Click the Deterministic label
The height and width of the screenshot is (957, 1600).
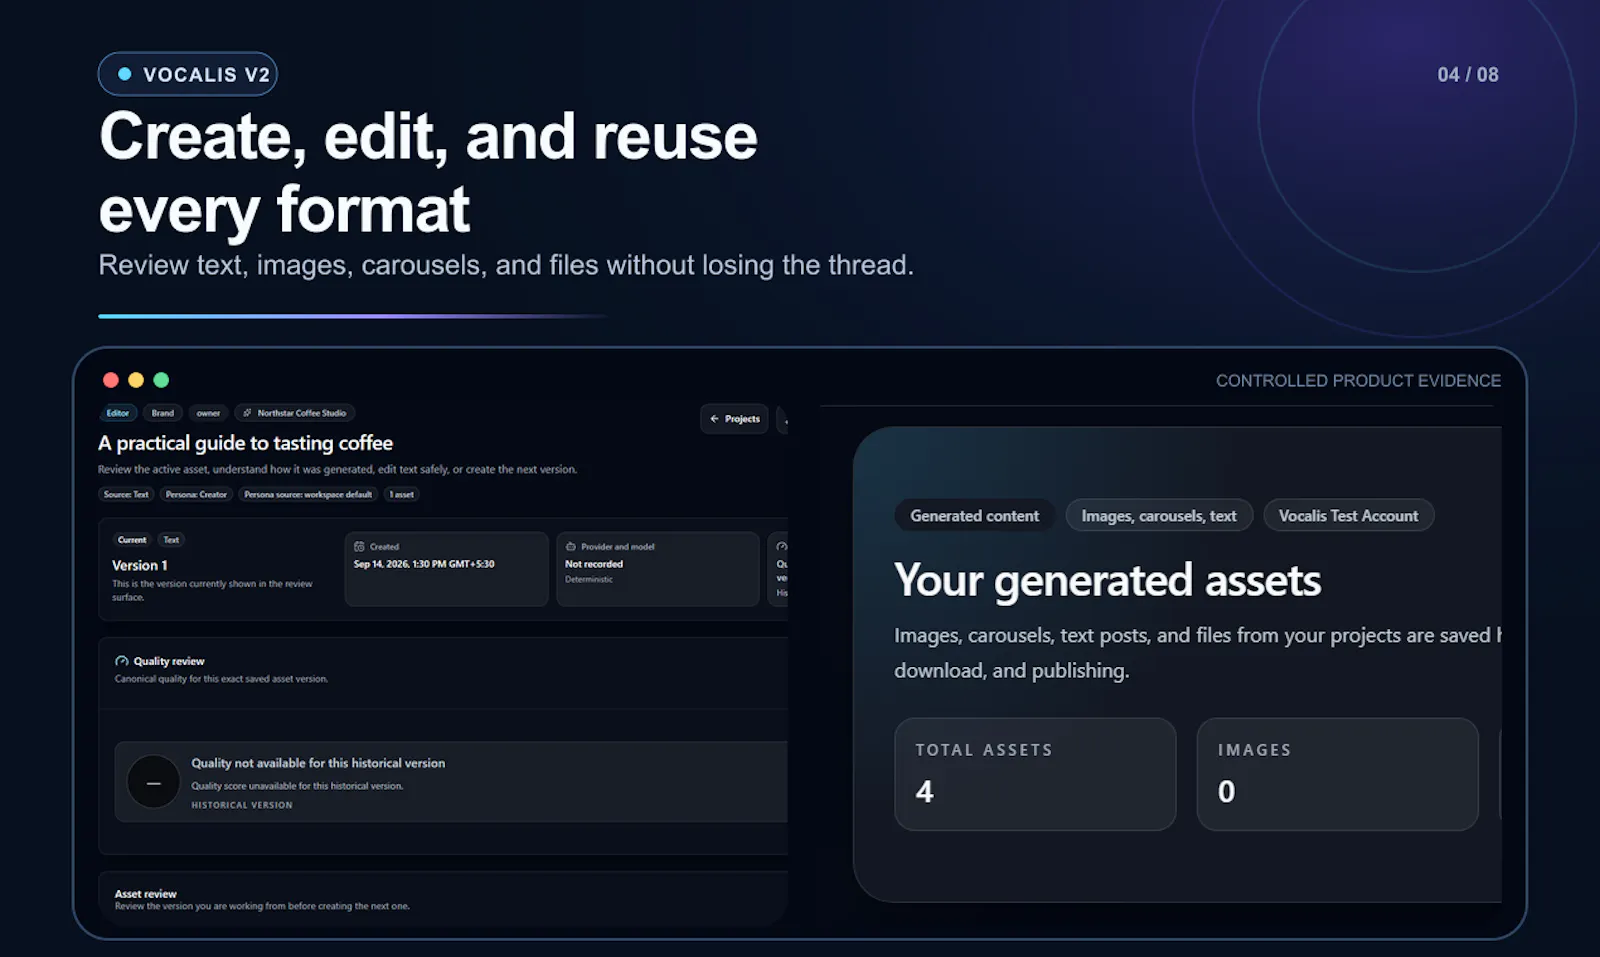(x=589, y=580)
